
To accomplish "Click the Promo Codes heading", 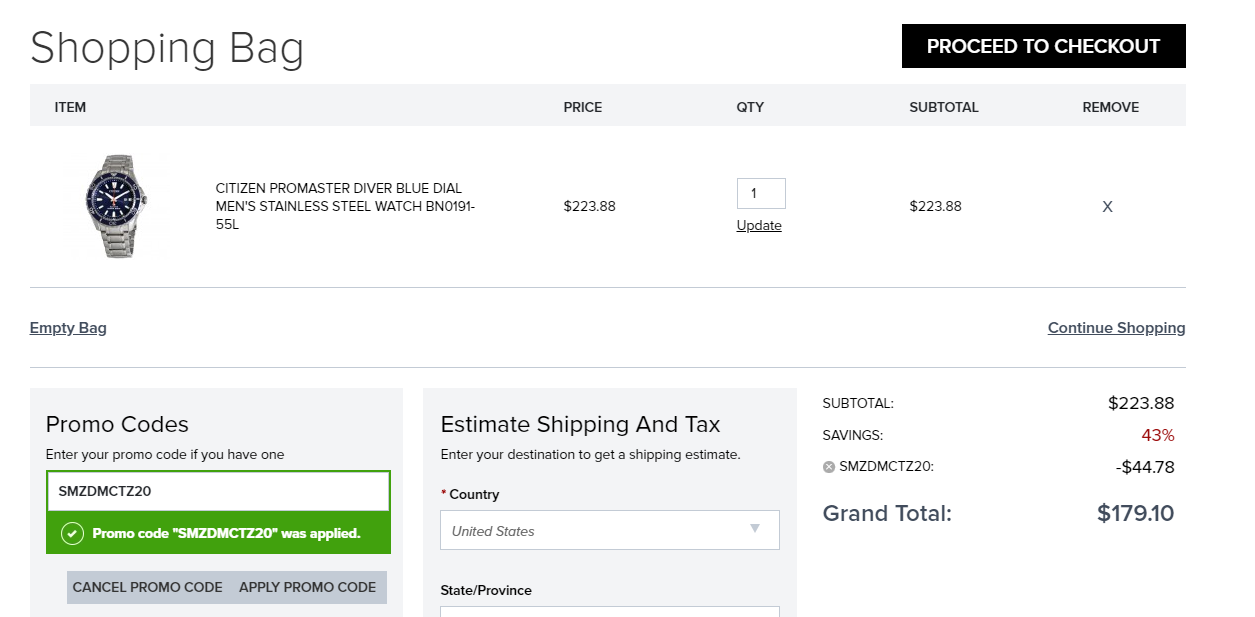I will click(117, 425).
